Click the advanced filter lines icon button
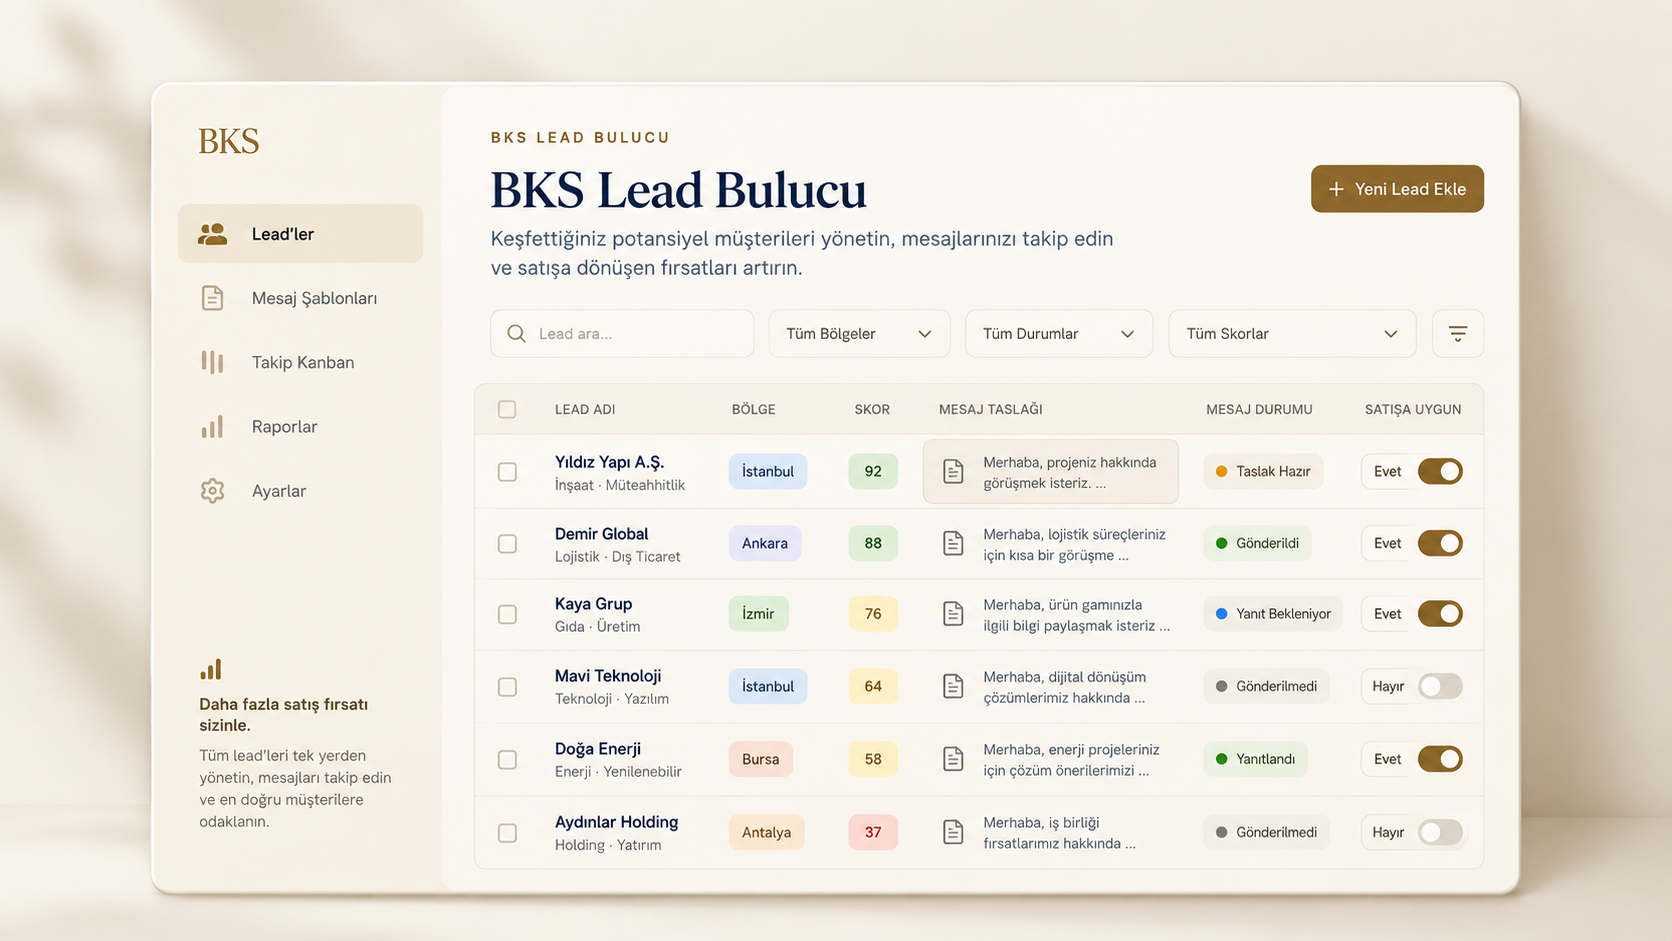Image resolution: width=1672 pixels, height=941 pixels. click(1458, 334)
